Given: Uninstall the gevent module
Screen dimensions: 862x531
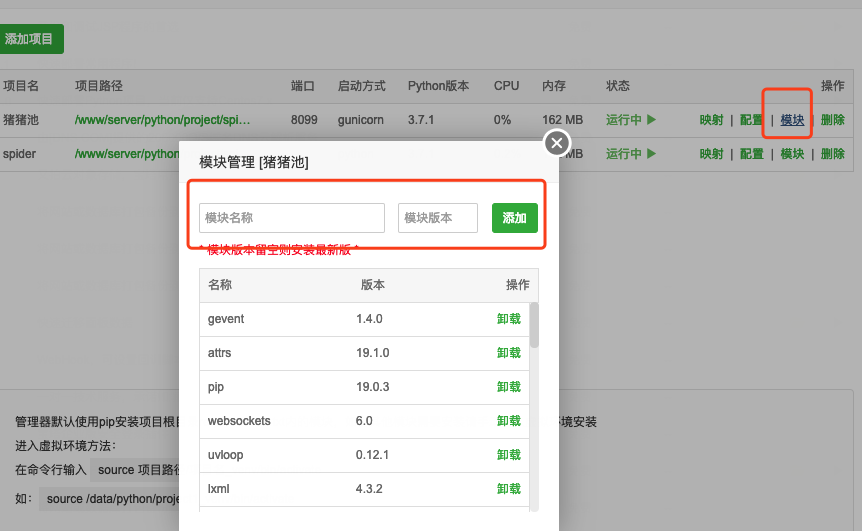Looking at the screenshot, I should [x=508, y=319].
